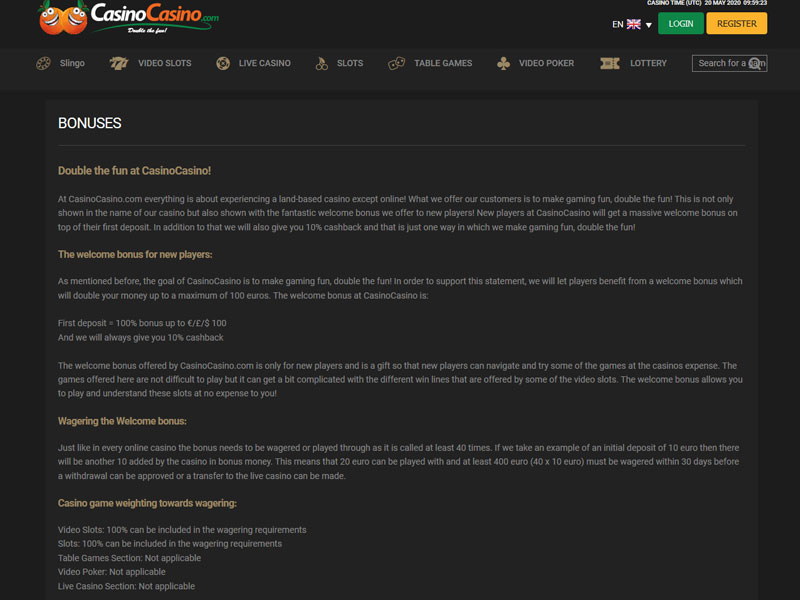Click 'Double the fun at CasinoCasino!' heading

click(x=134, y=171)
